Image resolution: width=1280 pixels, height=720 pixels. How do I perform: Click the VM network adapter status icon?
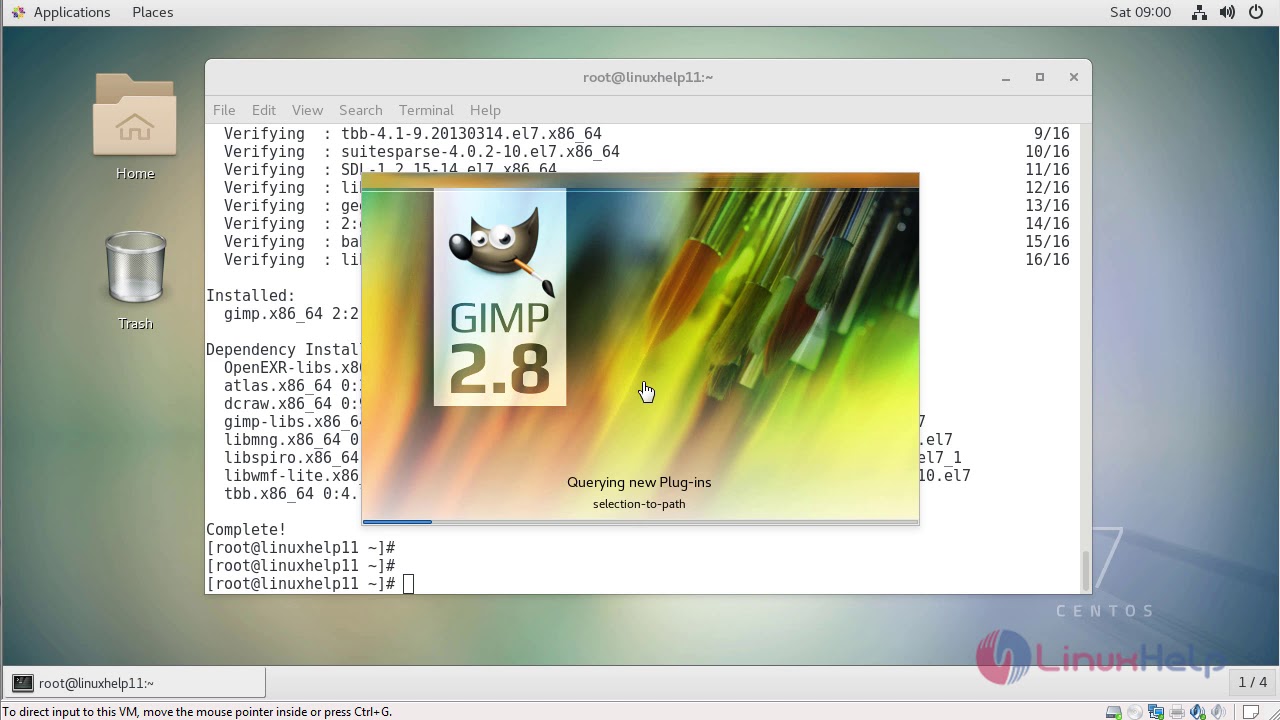1156,712
